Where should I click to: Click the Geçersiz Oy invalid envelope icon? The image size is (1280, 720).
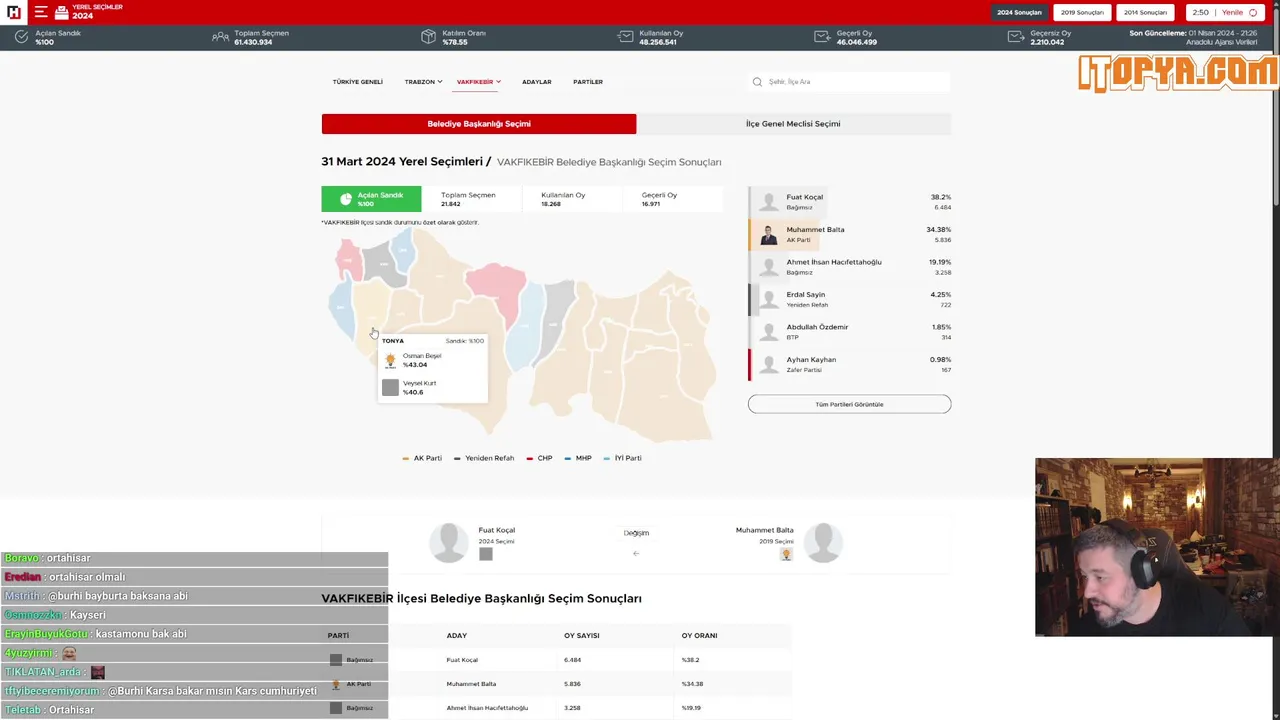click(1016, 37)
